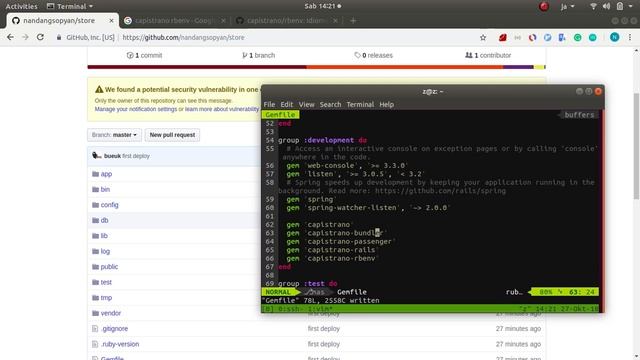
Task: Click group :development do line
Action: click(322, 140)
